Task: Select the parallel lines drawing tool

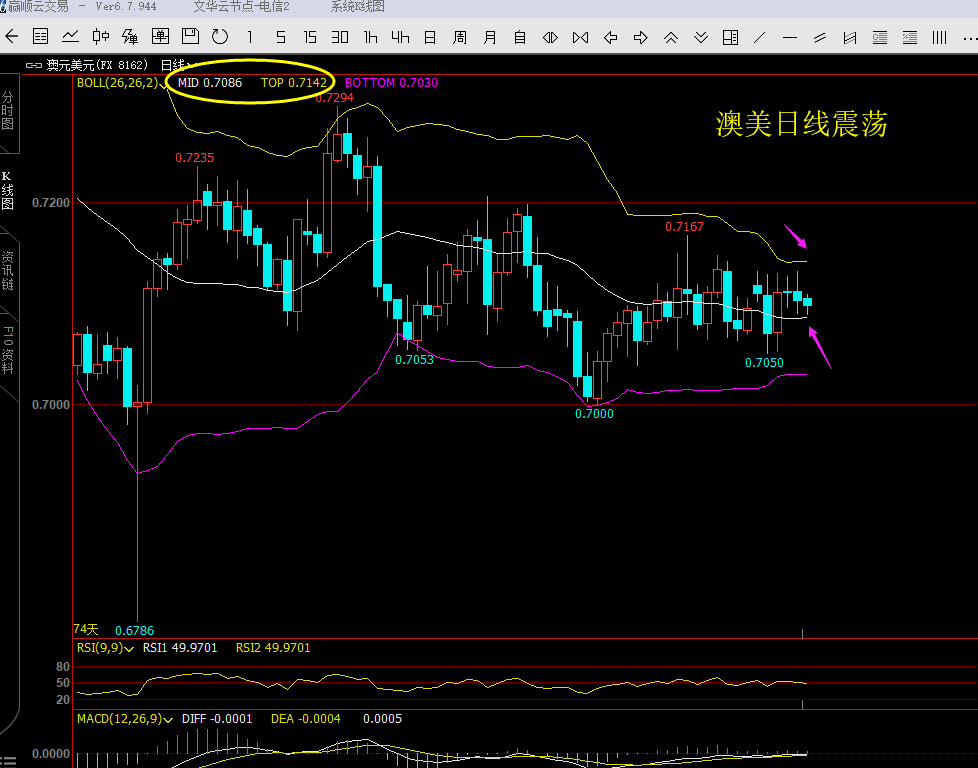Action: [820, 37]
